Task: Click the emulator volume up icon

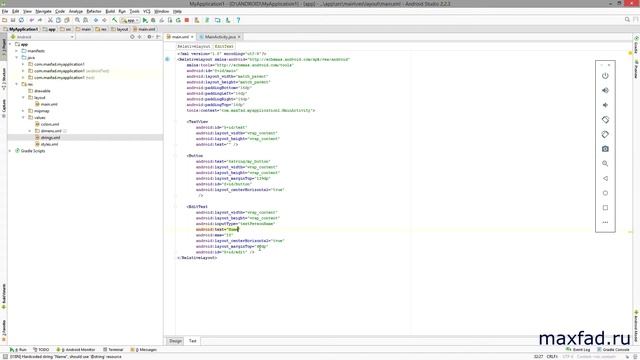Action: pyautogui.click(x=605, y=91)
